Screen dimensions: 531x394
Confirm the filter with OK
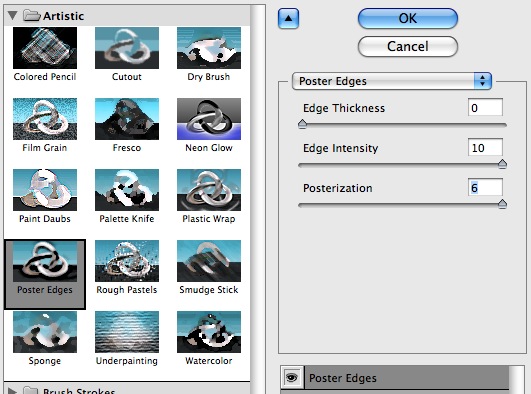point(408,18)
